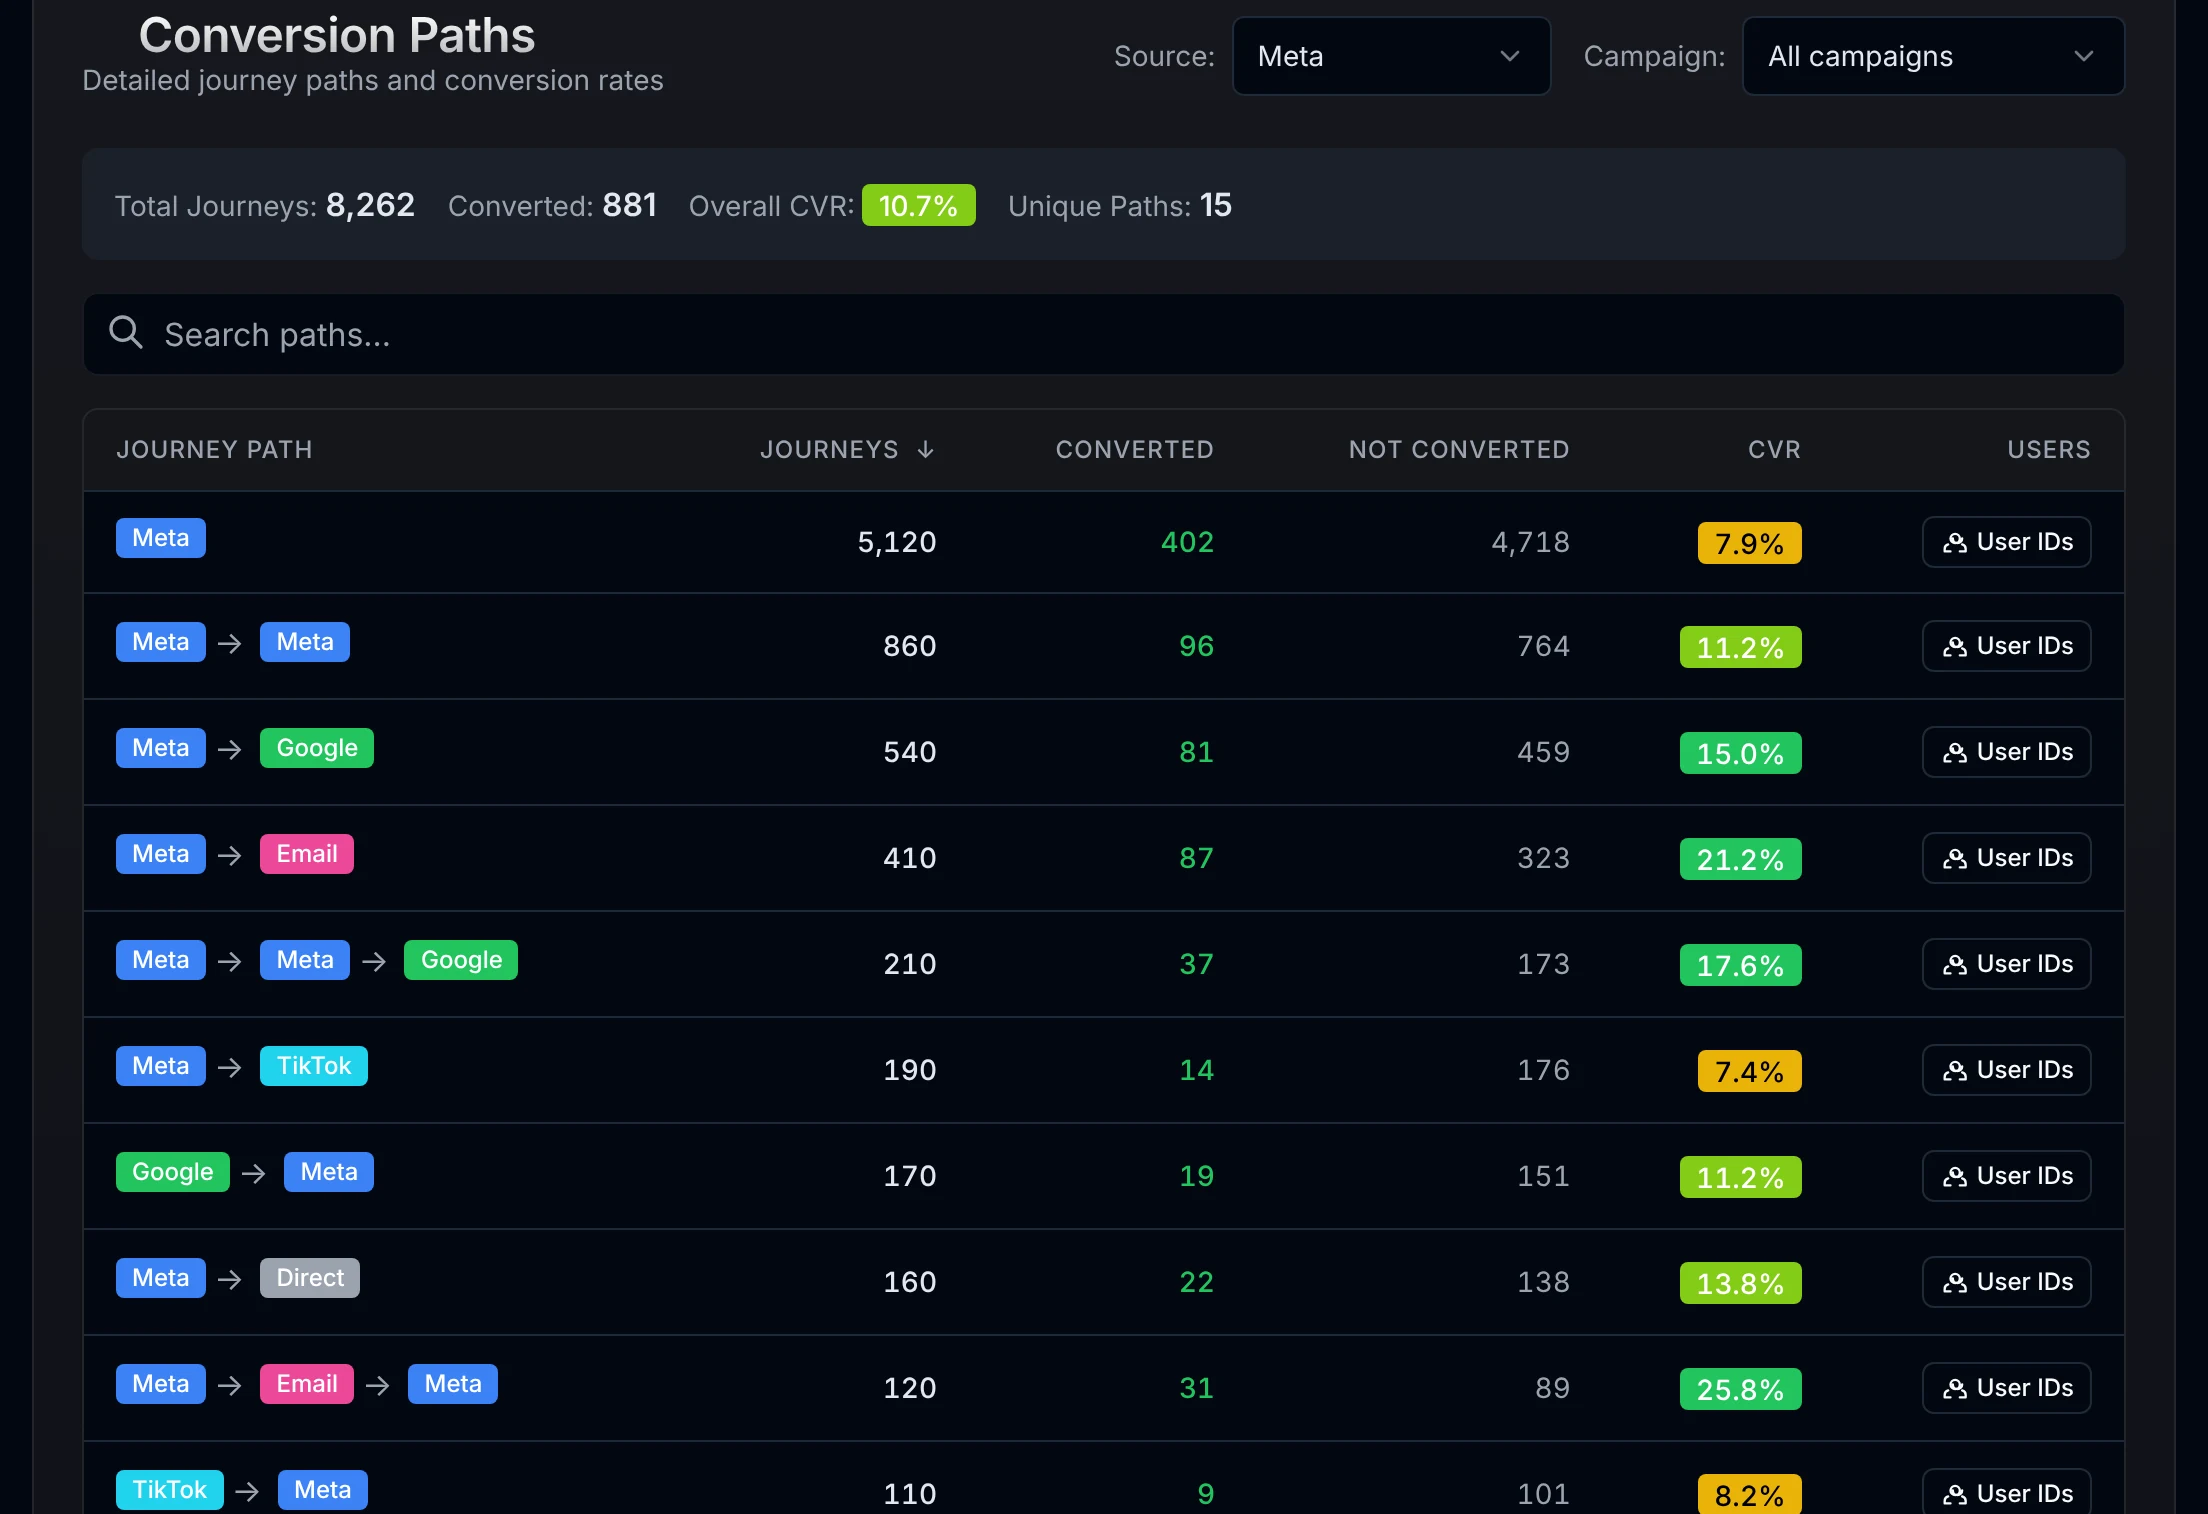Screen dimensions: 2208x1514
Task: Click the 7.9% CVR badge
Action: click(1750, 543)
